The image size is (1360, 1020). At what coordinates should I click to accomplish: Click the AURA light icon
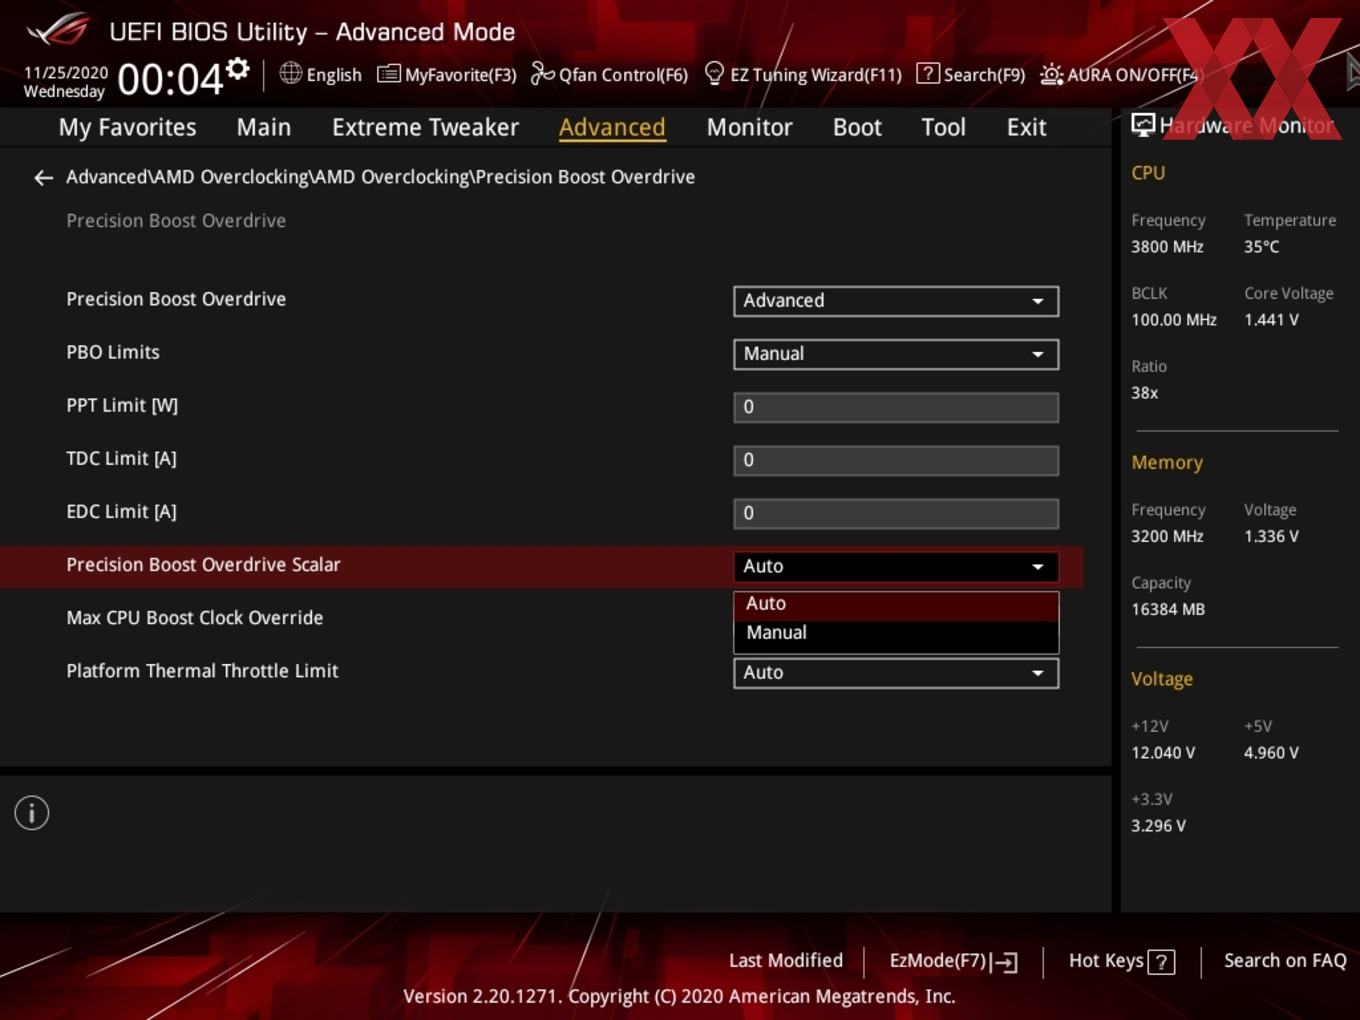point(1051,74)
